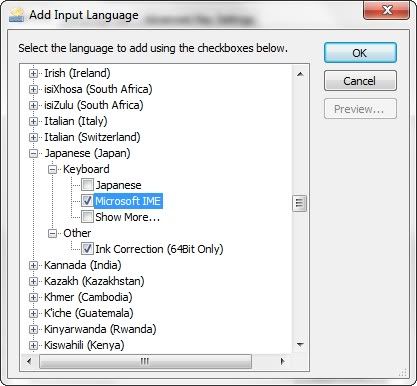Click the horizontal scroll right arrow
Screen dimensions: 417x386
[x=283, y=361]
